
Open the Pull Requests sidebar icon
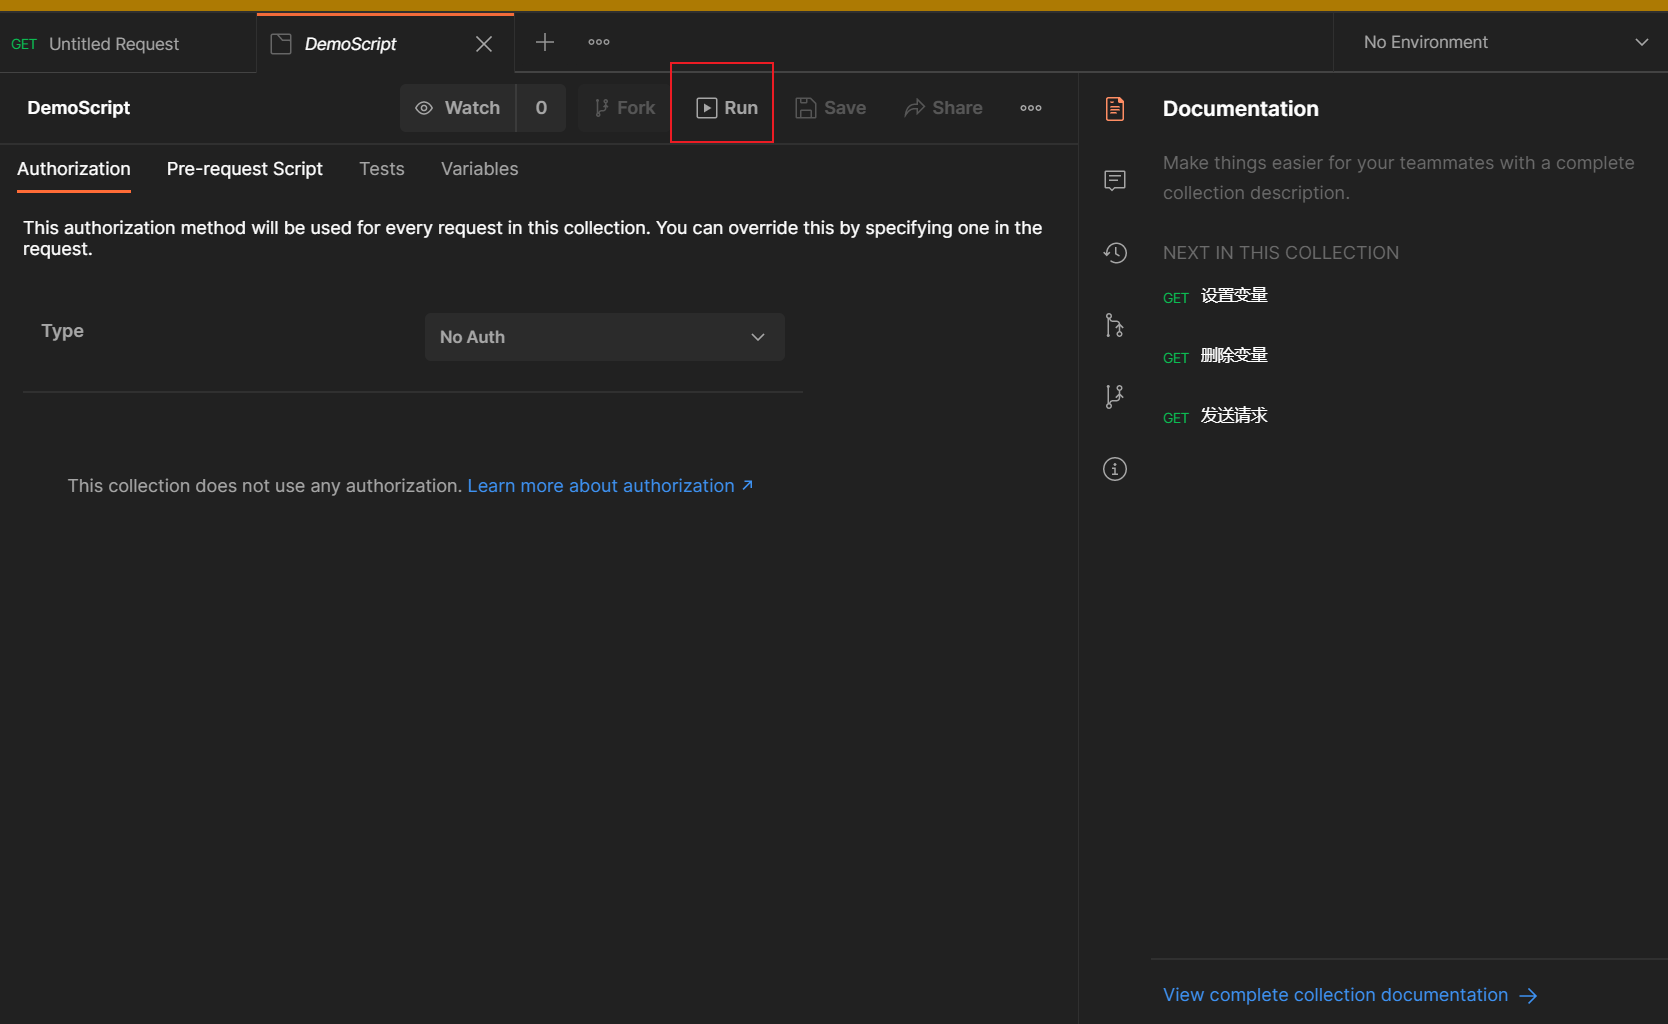point(1115,325)
